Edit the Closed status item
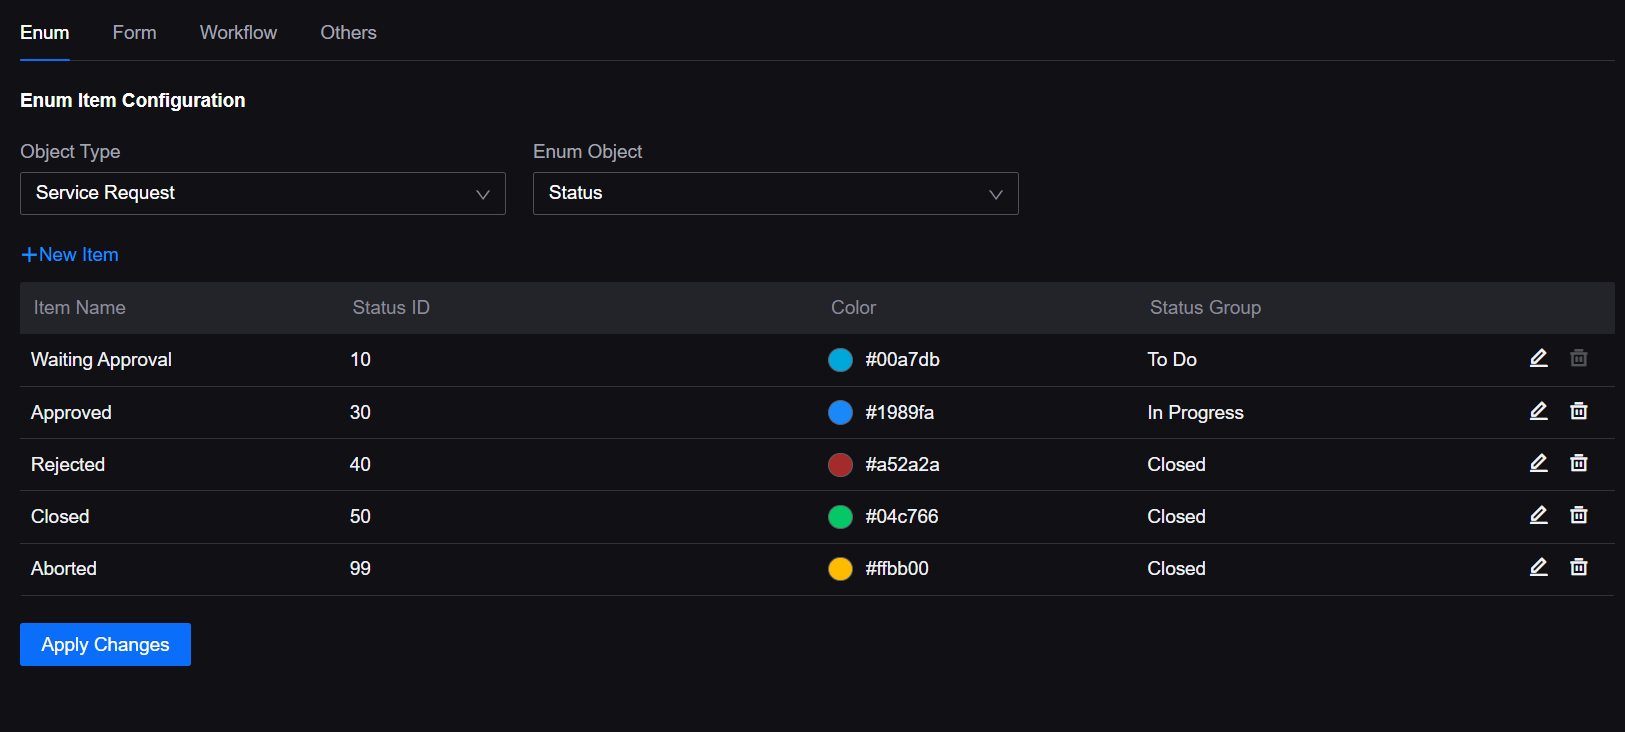The image size is (1625, 732). tap(1538, 515)
